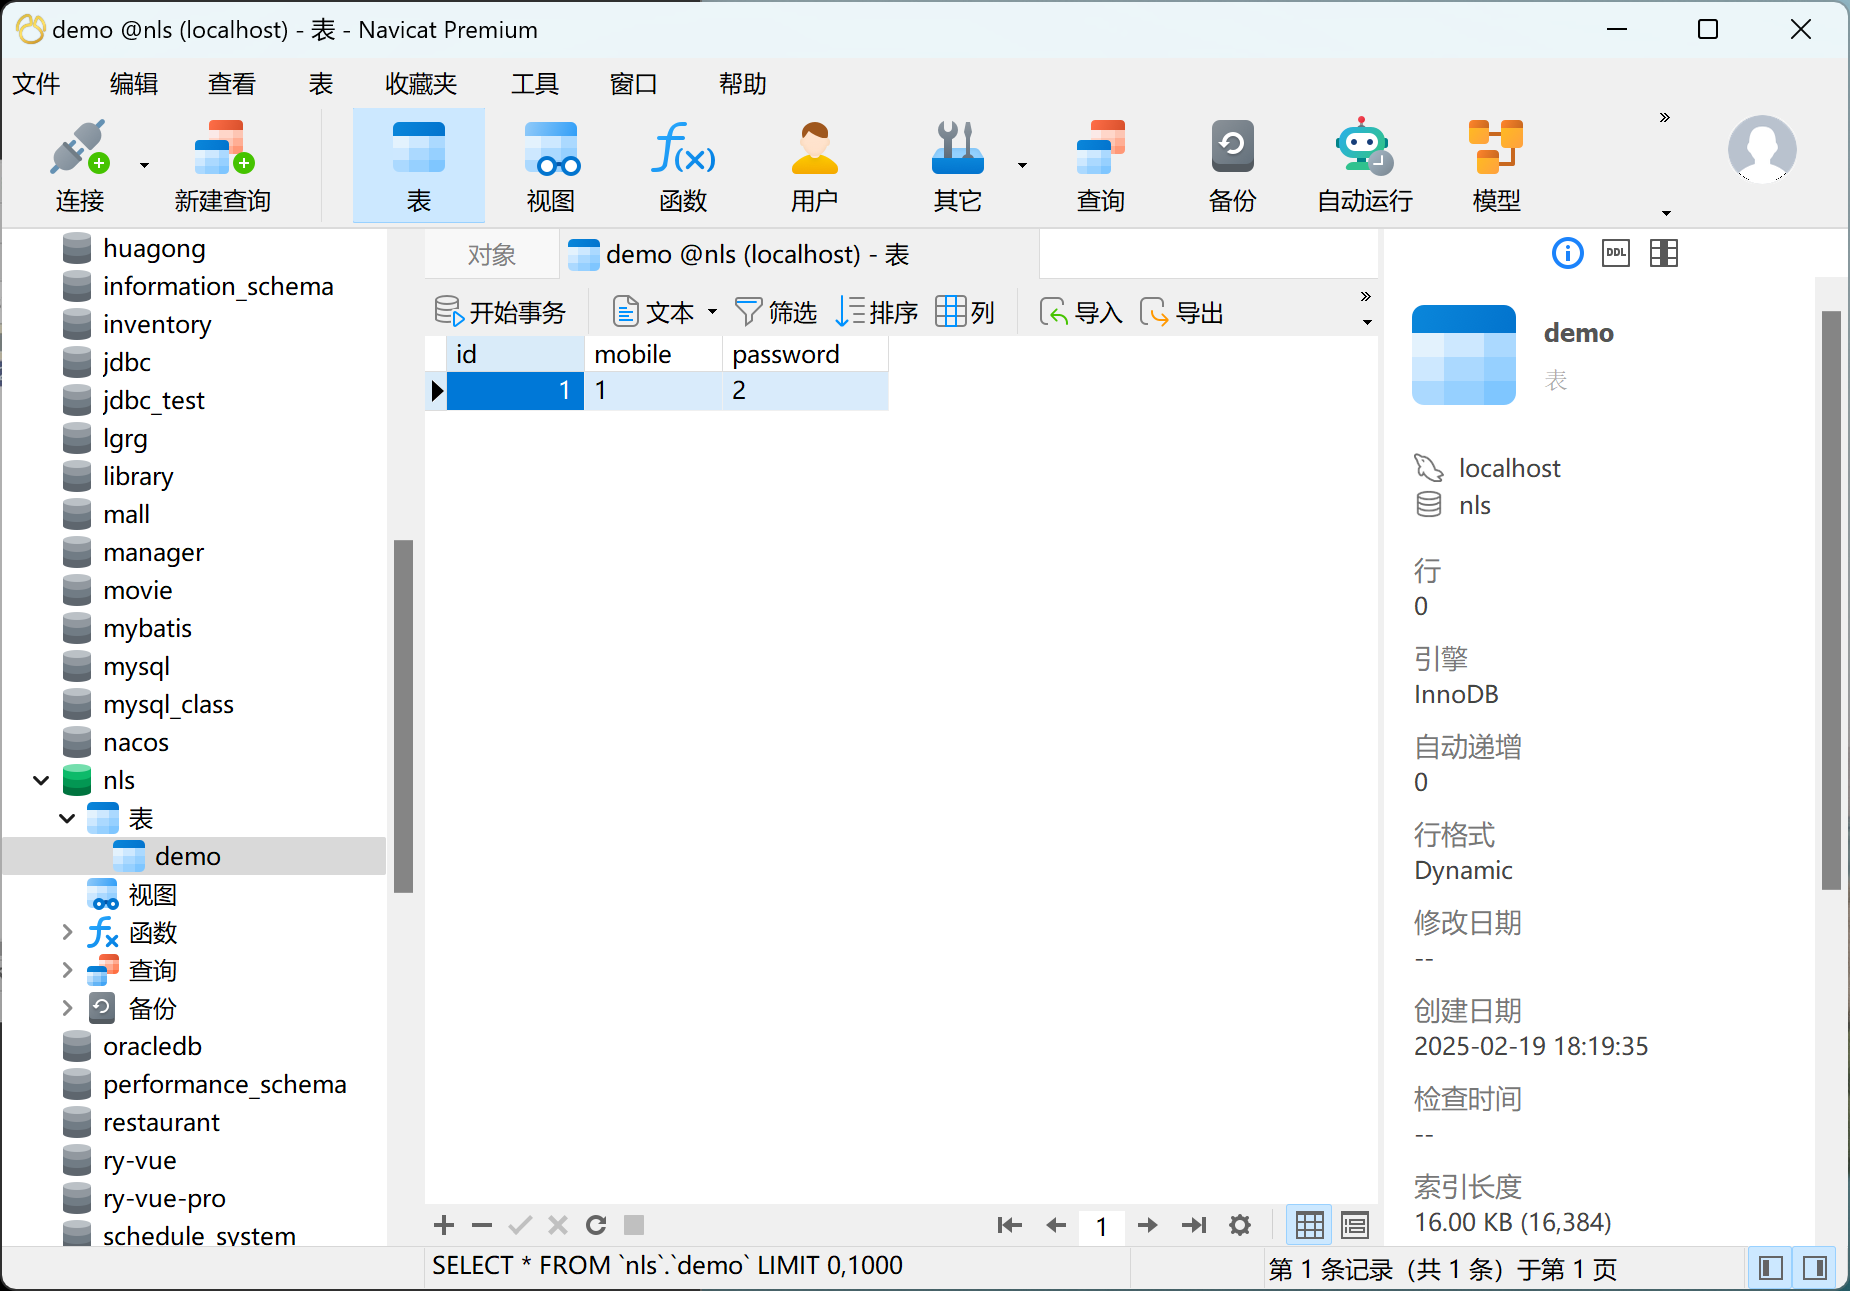Click the password column header
This screenshot has height=1291, width=1850.
pyautogui.click(x=805, y=354)
